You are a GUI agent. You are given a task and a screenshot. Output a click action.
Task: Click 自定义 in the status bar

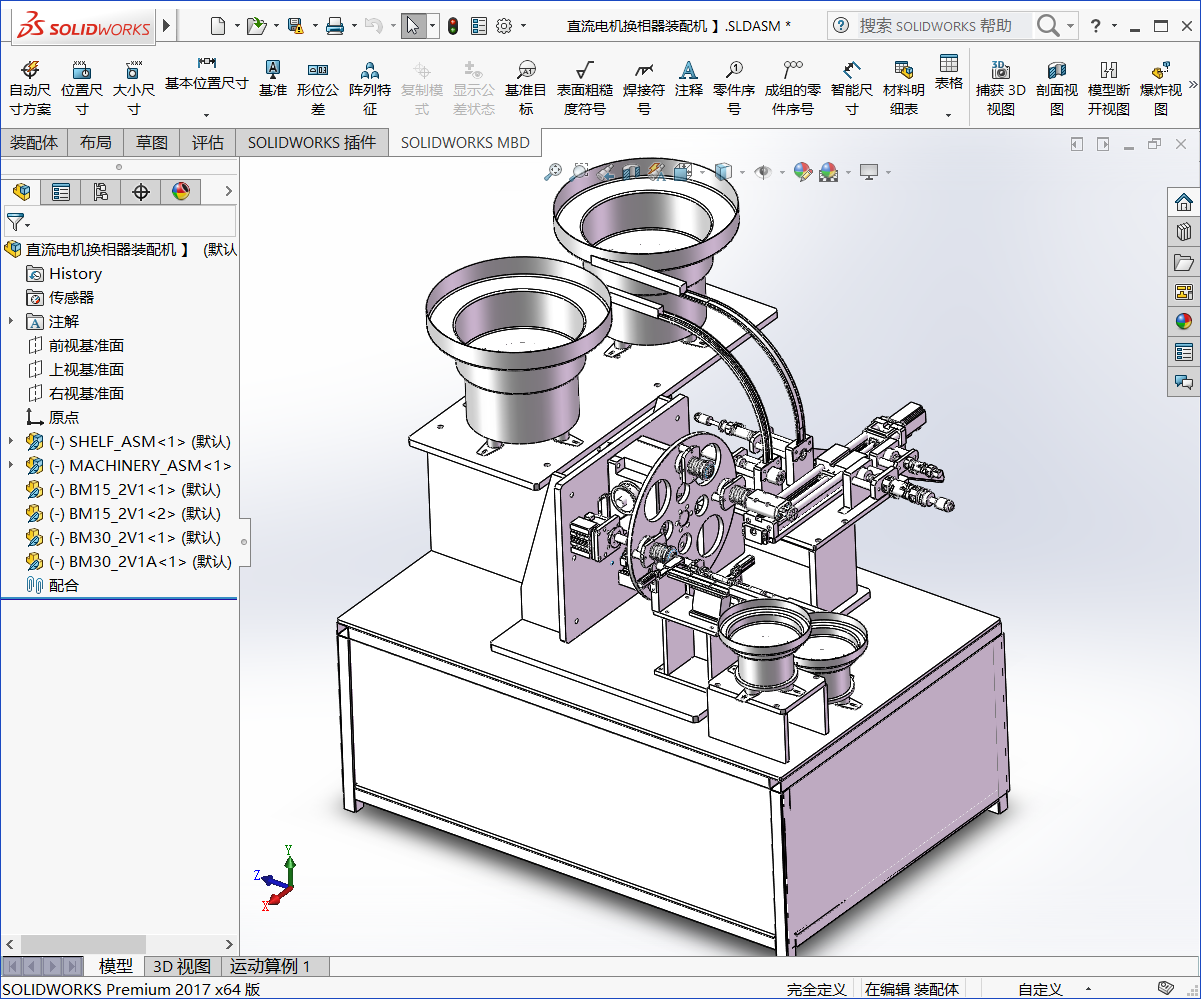pyautogui.click(x=1040, y=989)
